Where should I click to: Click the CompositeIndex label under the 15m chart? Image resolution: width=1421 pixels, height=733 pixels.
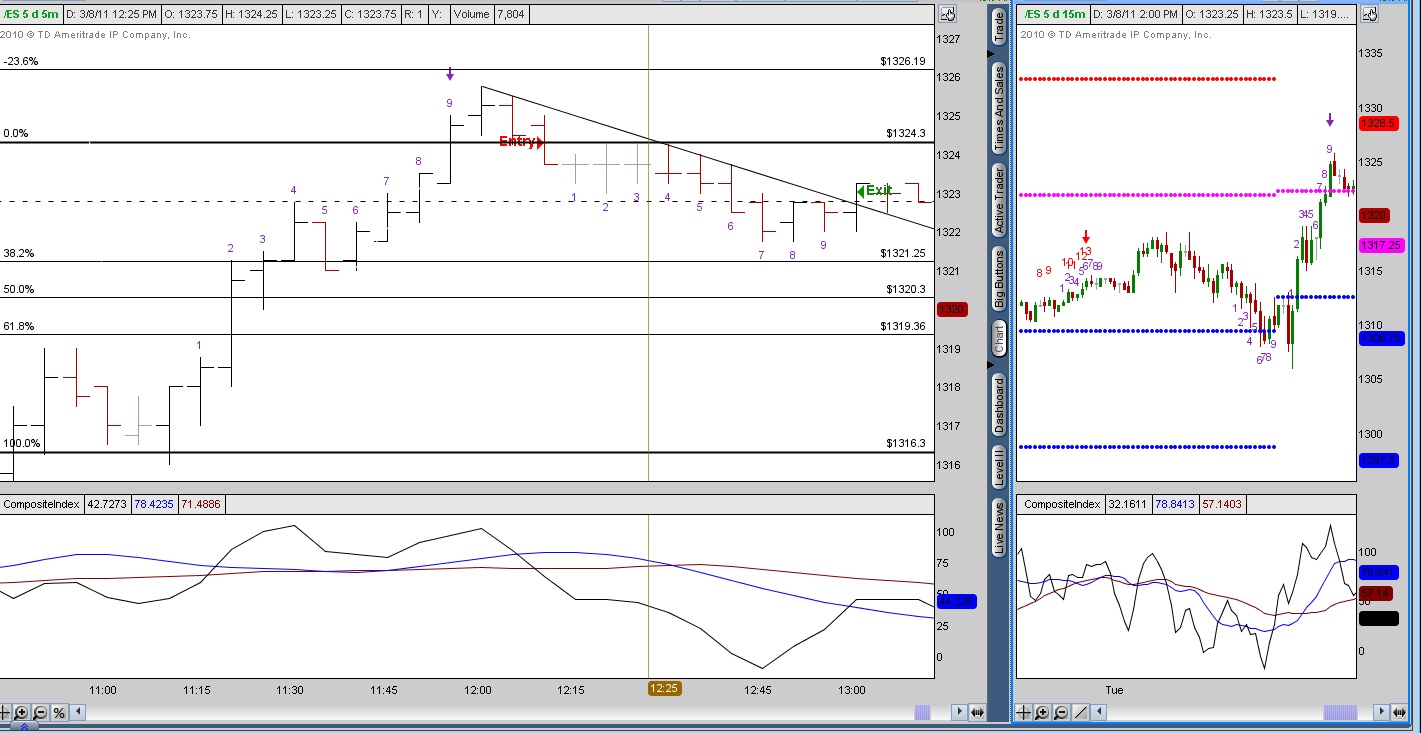[x=1062, y=505]
